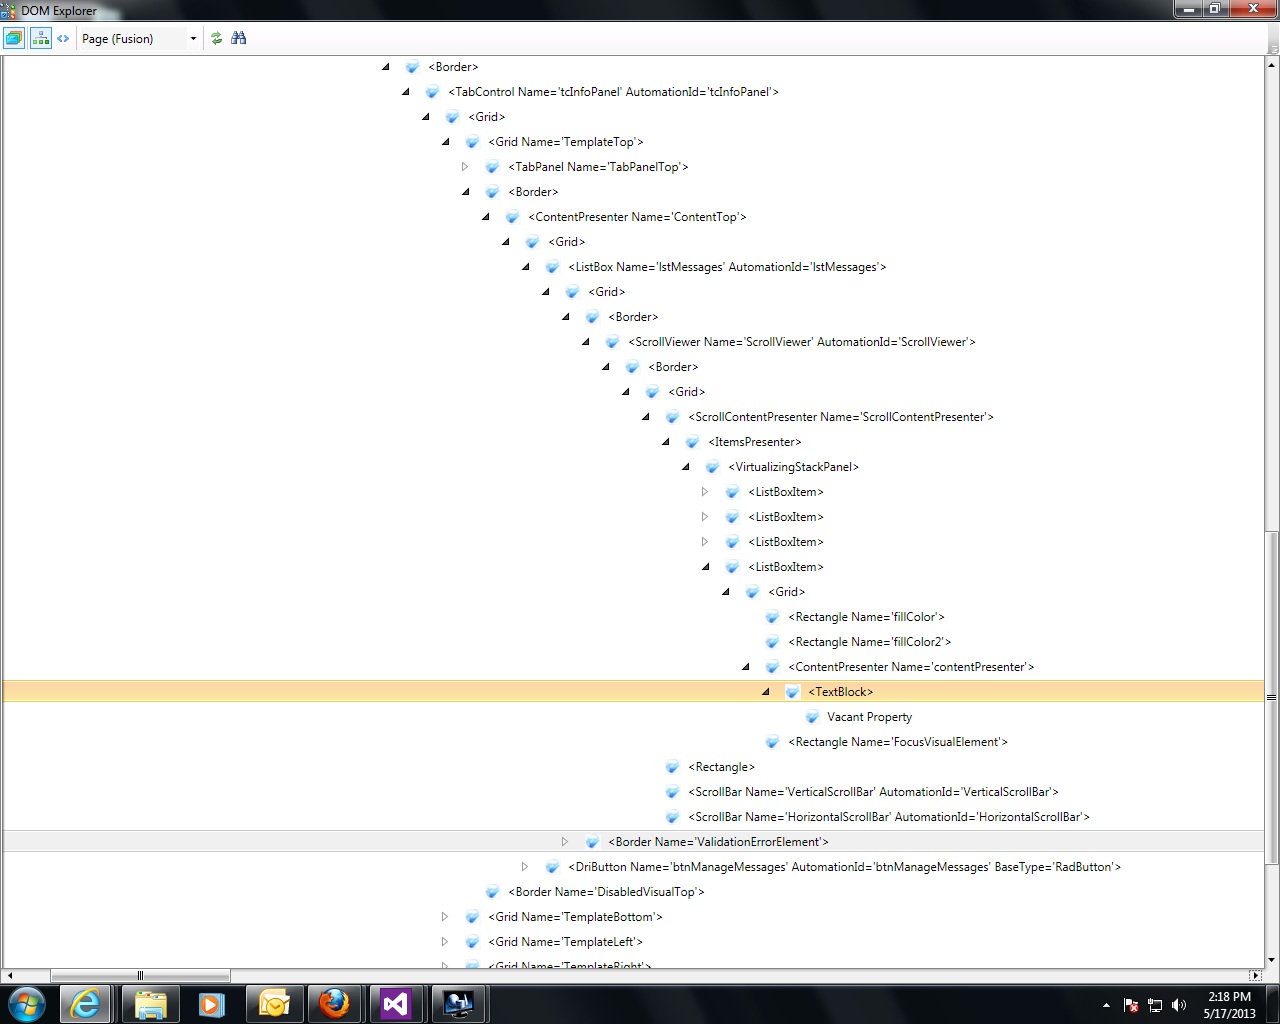Image resolution: width=1280 pixels, height=1024 pixels.
Task: Toggle the hierarchy tree view button
Action: (x=40, y=38)
